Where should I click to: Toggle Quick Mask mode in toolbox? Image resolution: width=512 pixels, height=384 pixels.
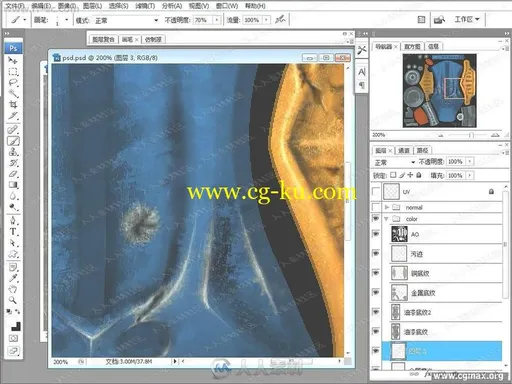[x=13, y=339]
